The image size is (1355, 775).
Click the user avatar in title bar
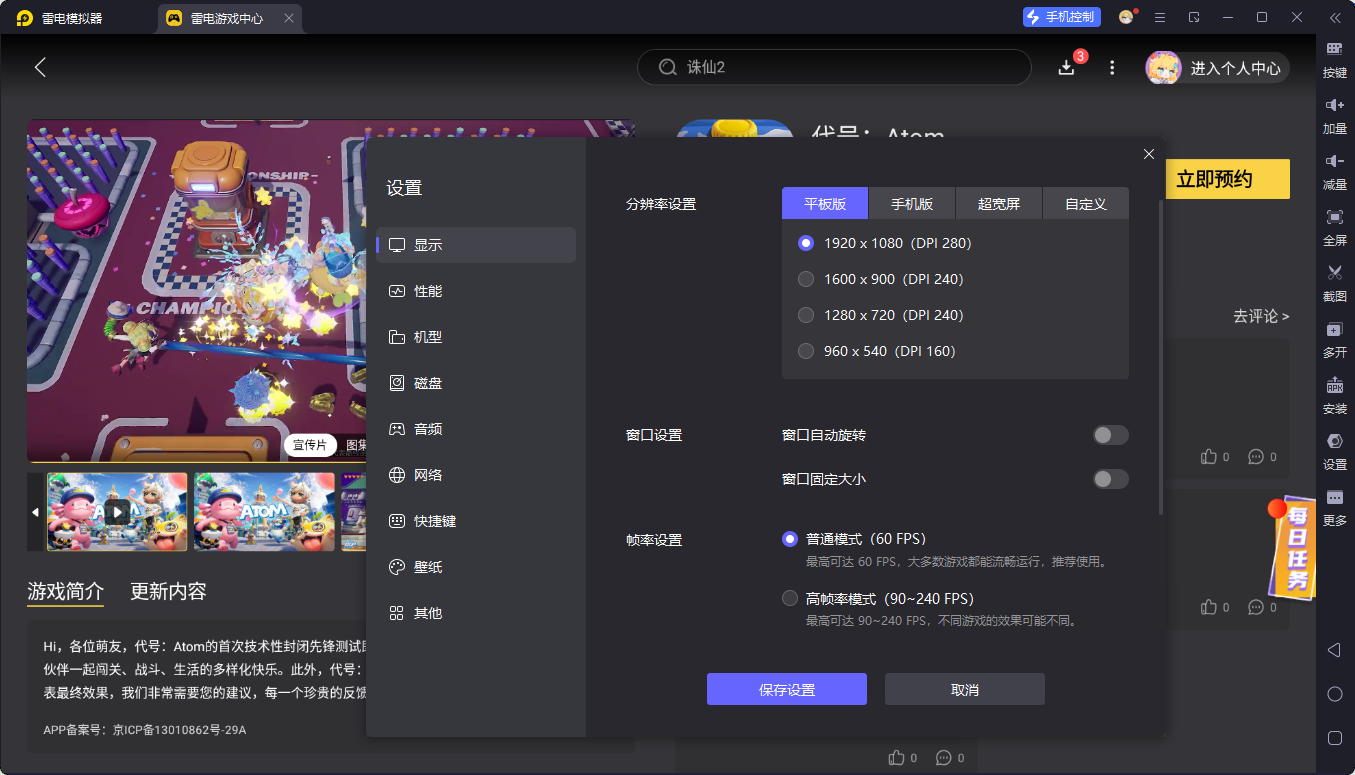pyautogui.click(x=1127, y=17)
